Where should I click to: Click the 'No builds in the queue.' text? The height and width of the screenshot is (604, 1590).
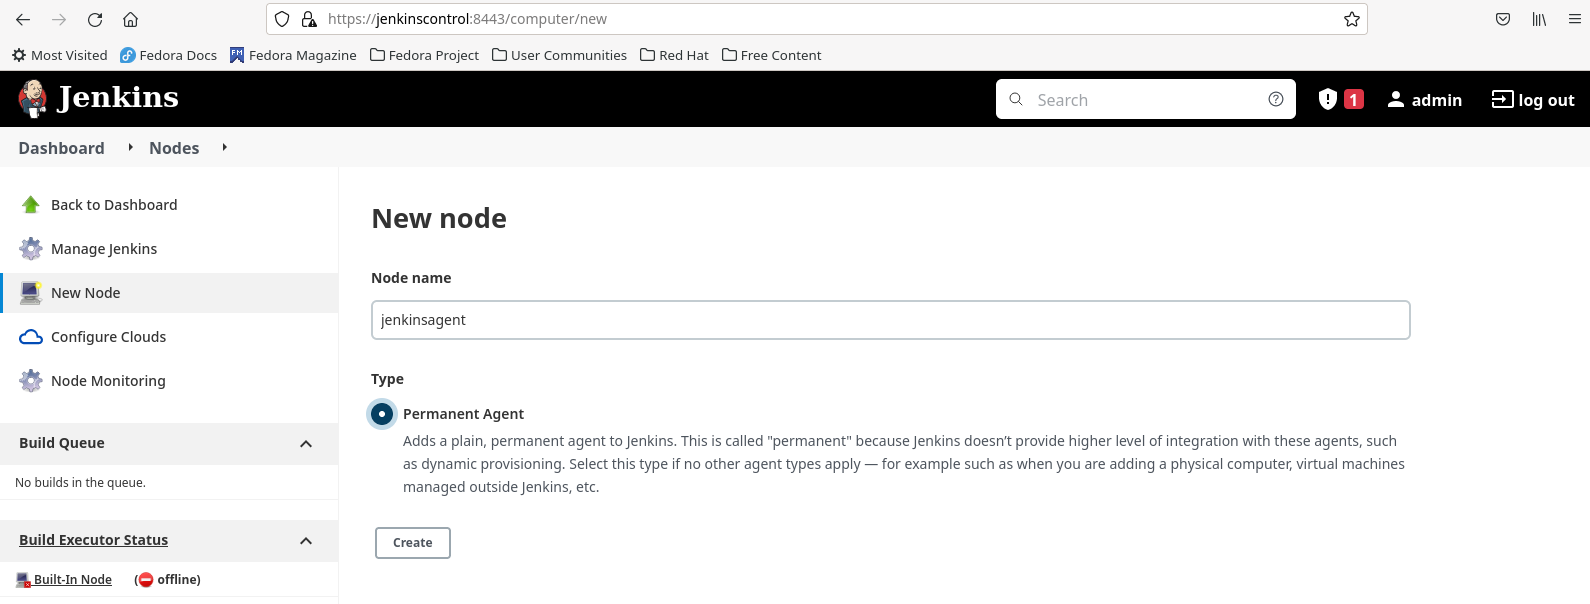[80, 483]
